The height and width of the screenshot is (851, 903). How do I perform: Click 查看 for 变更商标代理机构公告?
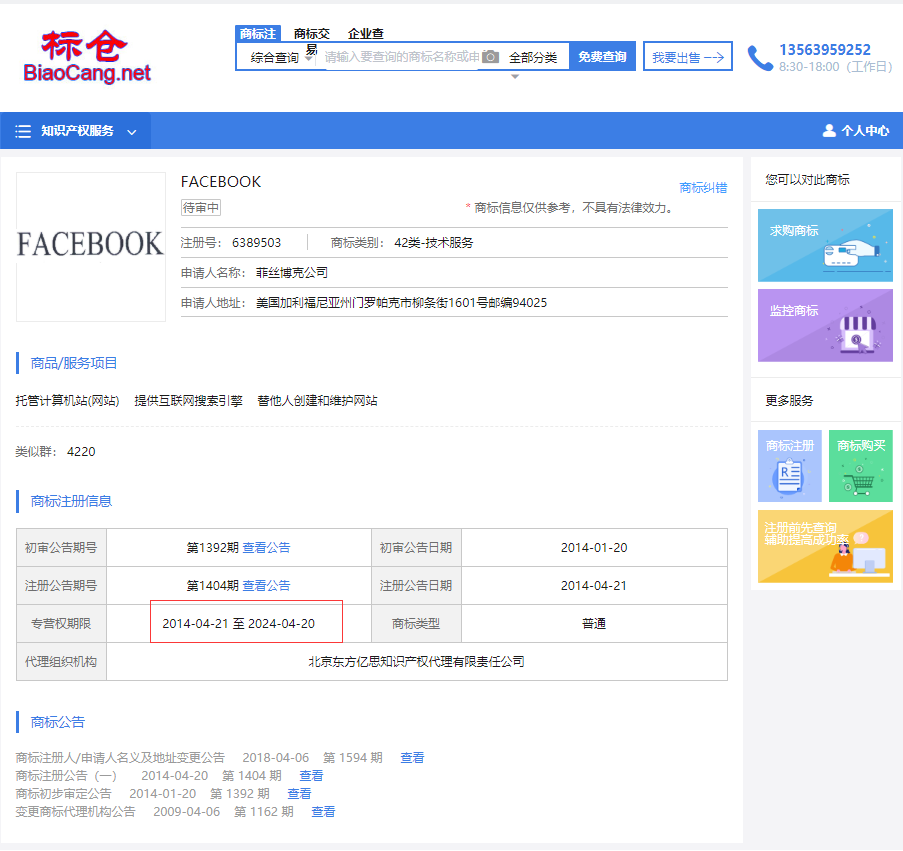[x=323, y=812]
